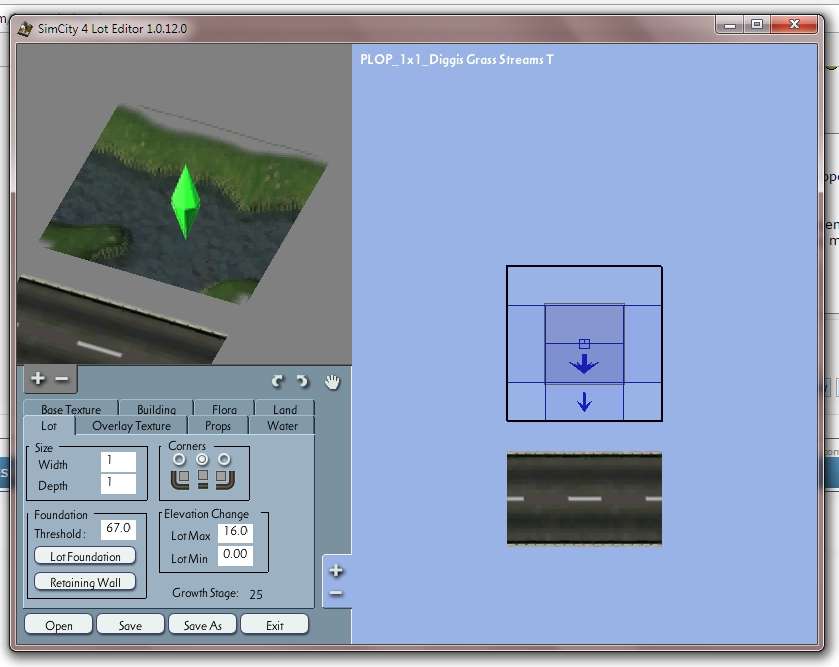Click the Foundation Threshold field
The image size is (839, 667).
point(118,529)
